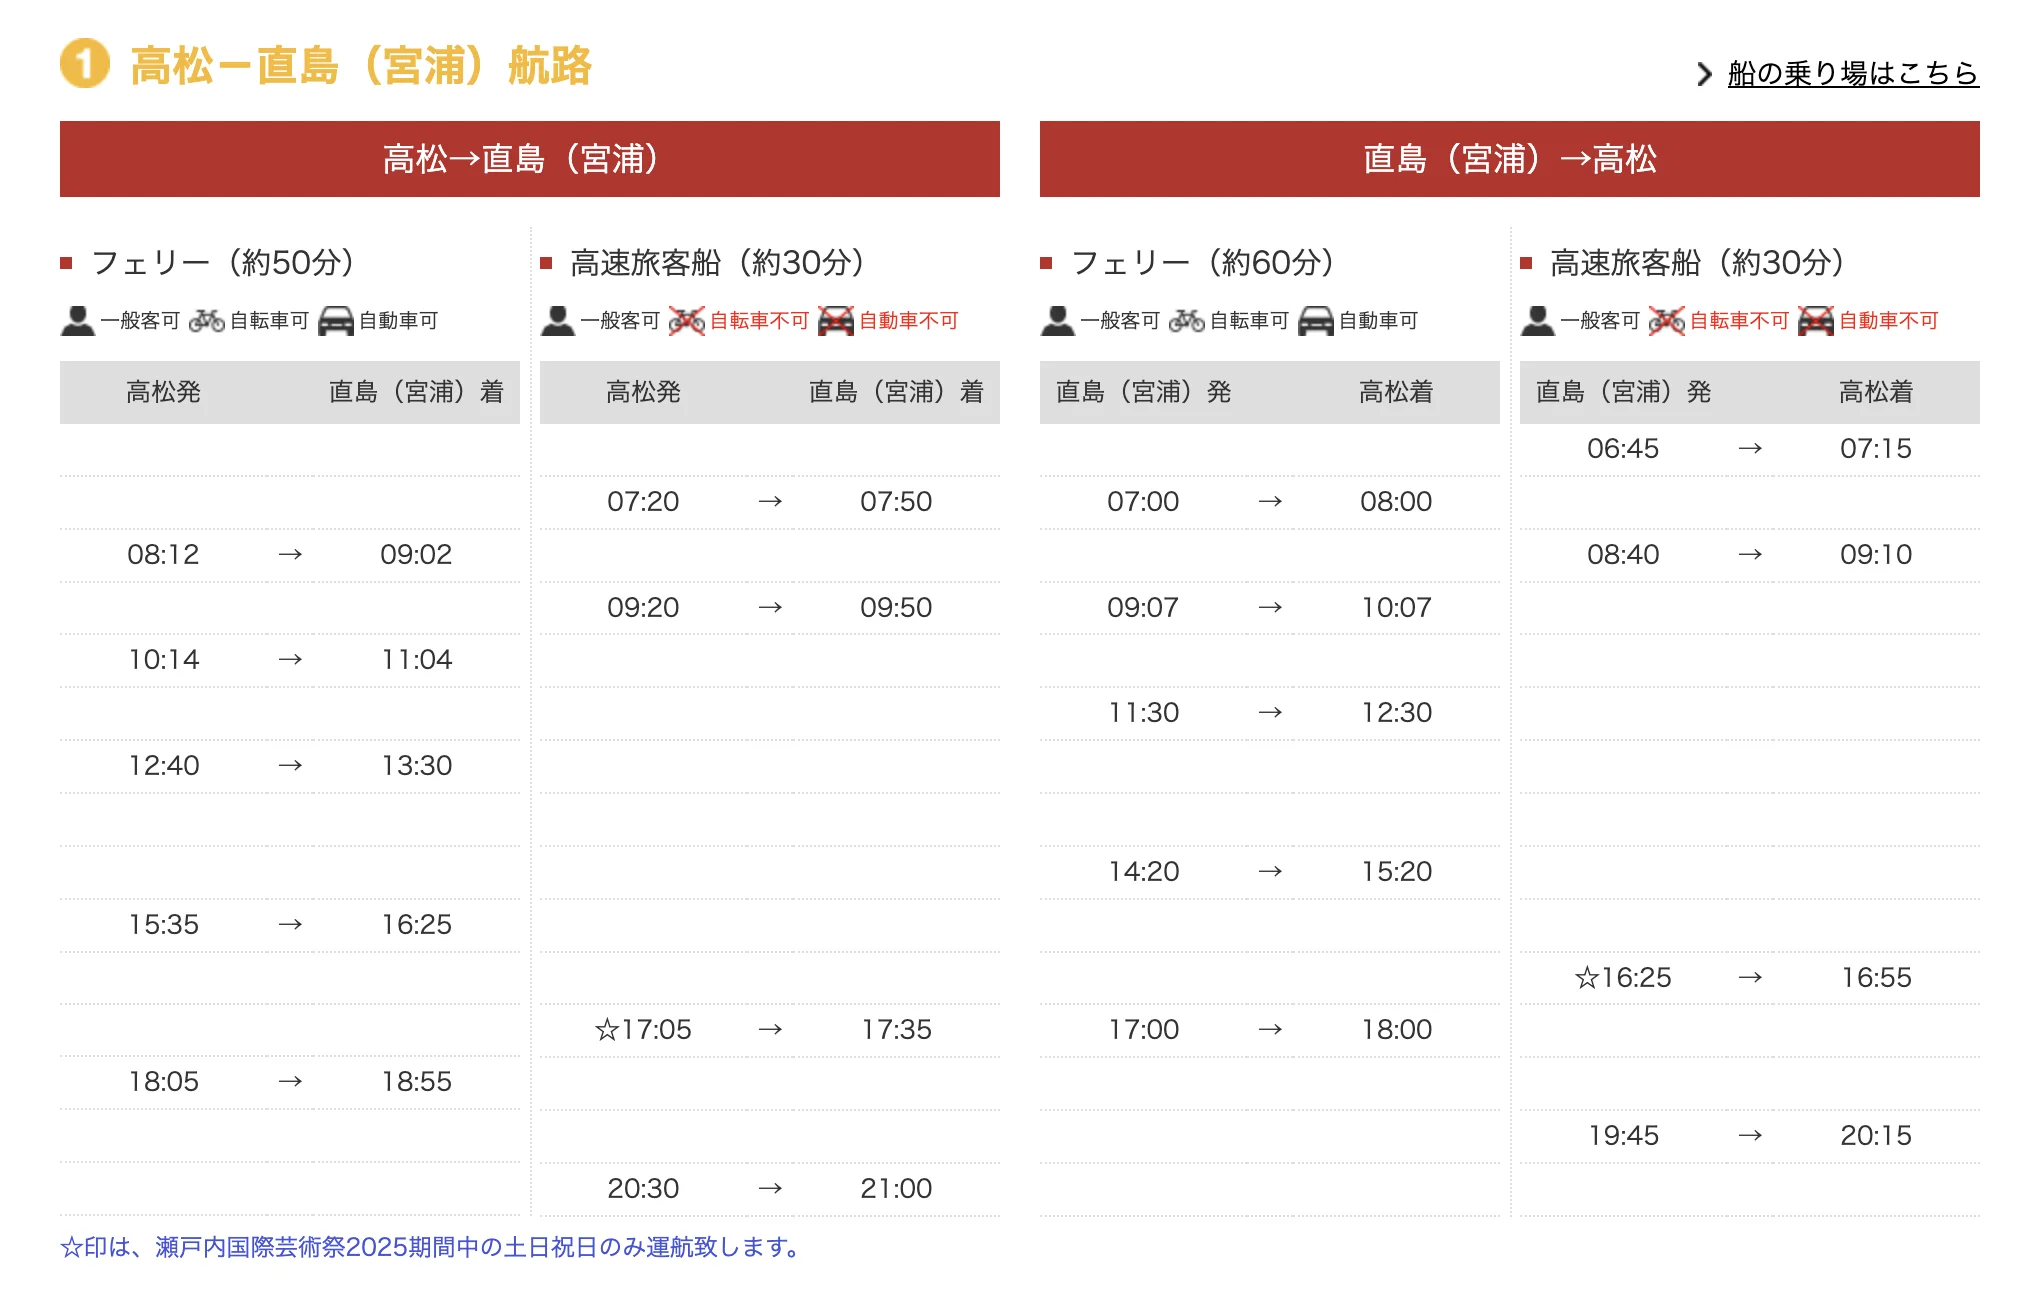The image size is (2038, 1292).
Task: Select the ☆17:05 starred departure
Action: coord(643,1030)
